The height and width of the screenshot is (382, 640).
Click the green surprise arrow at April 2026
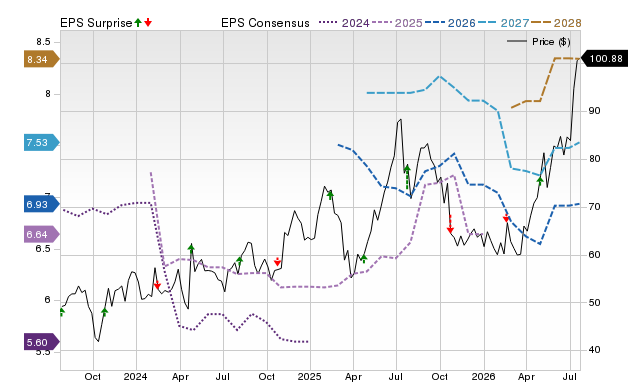pyautogui.click(x=540, y=180)
